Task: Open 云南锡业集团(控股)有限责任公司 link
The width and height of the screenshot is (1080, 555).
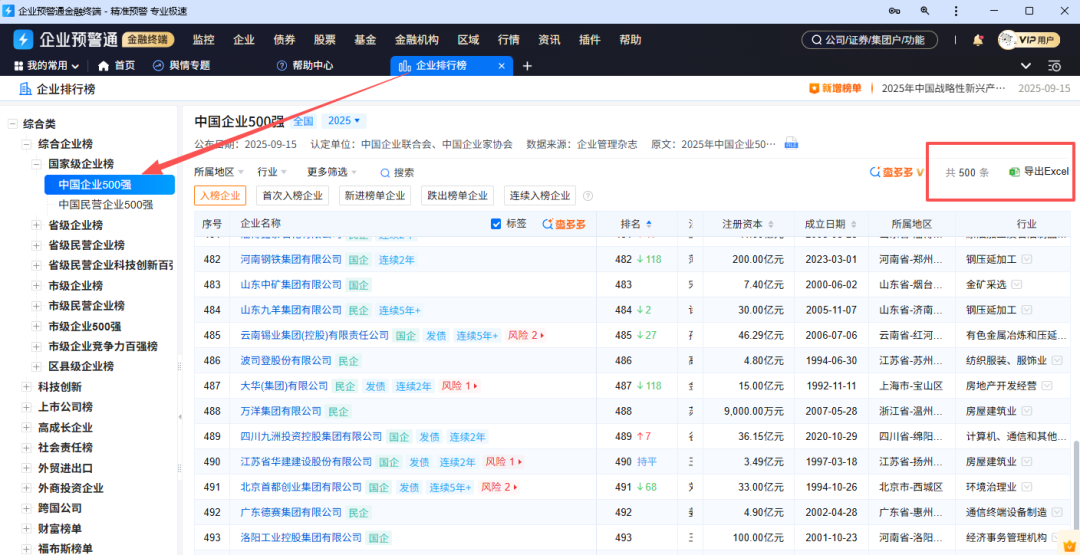Action: tap(314, 335)
